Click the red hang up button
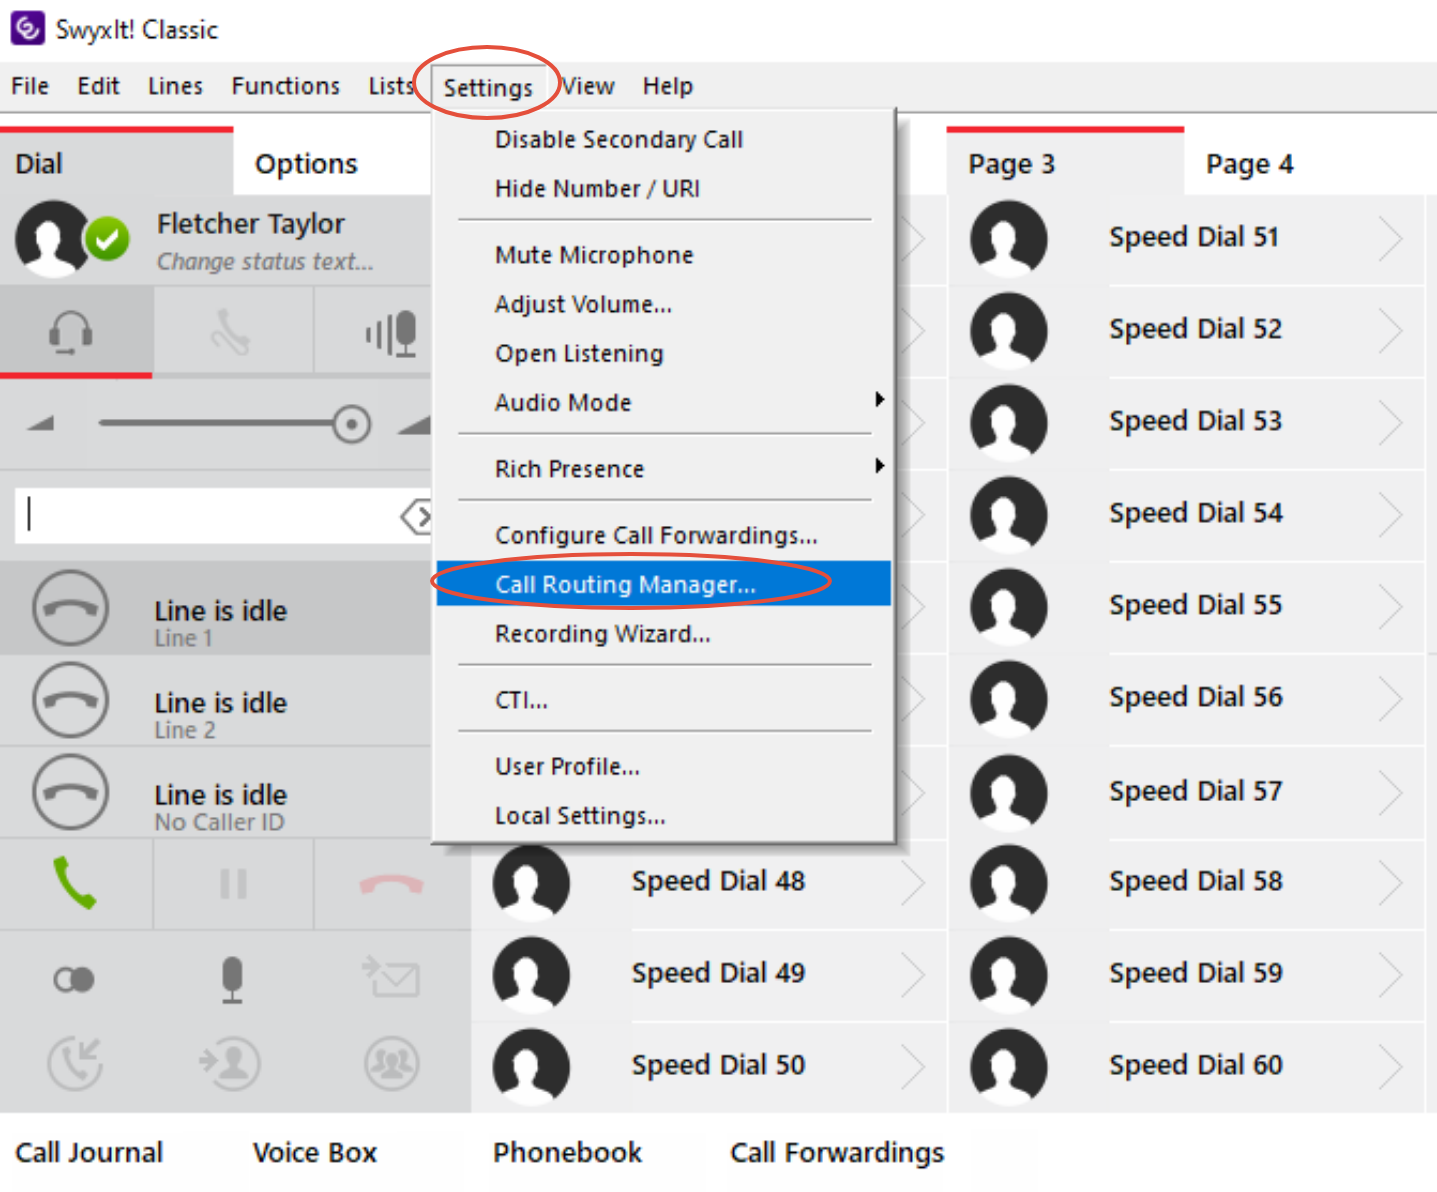 coord(391,885)
